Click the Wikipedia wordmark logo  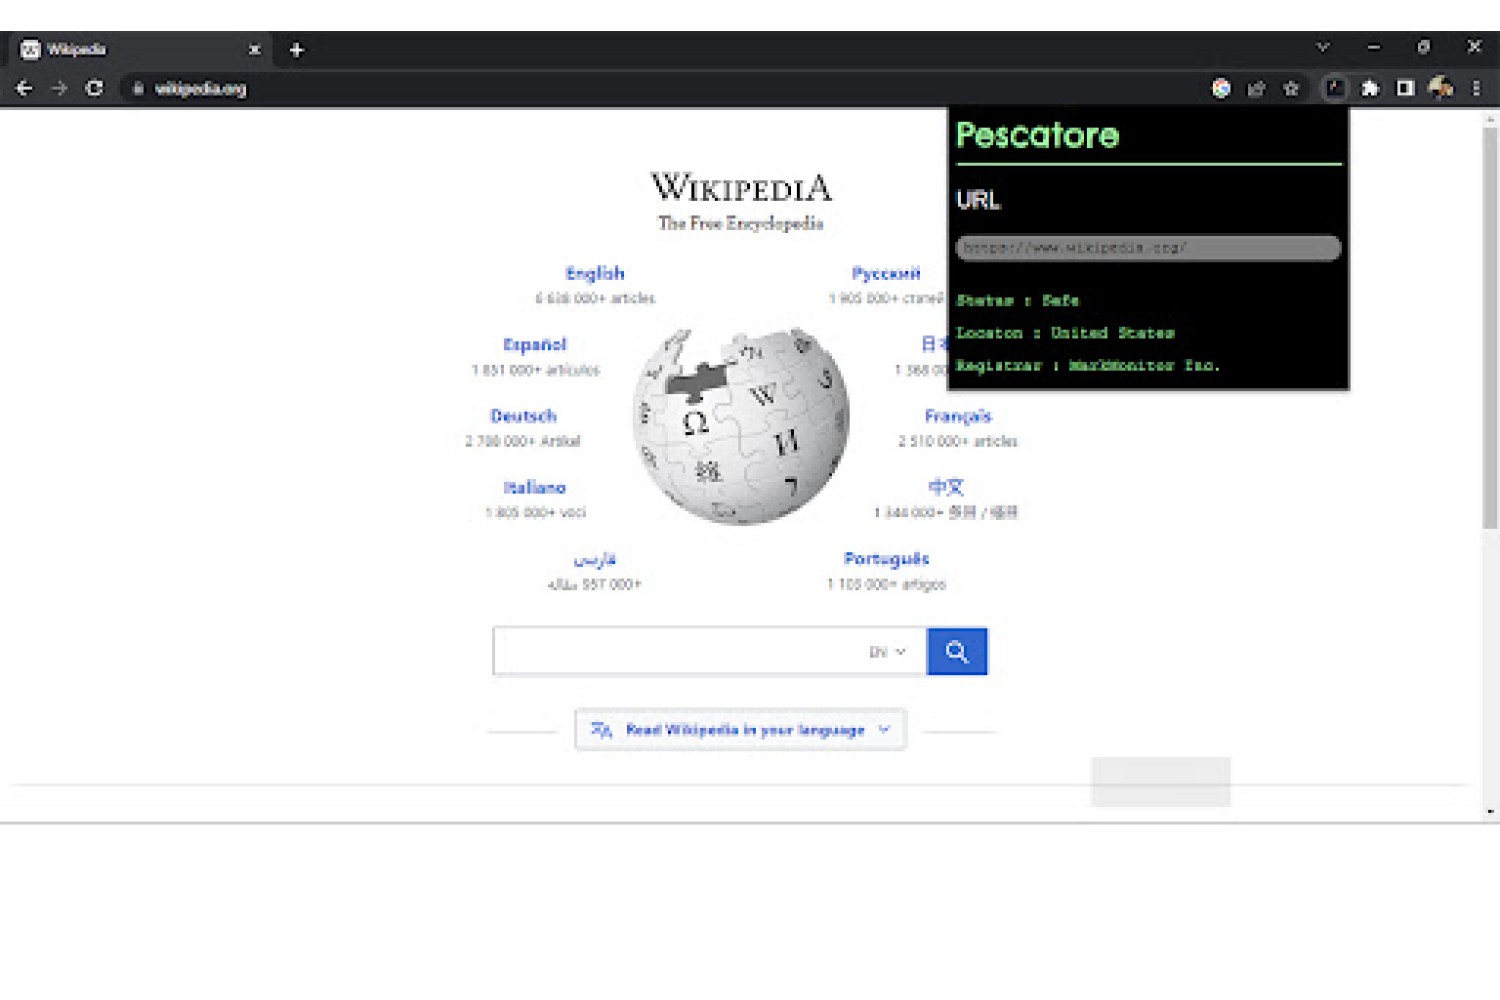click(x=741, y=187)
